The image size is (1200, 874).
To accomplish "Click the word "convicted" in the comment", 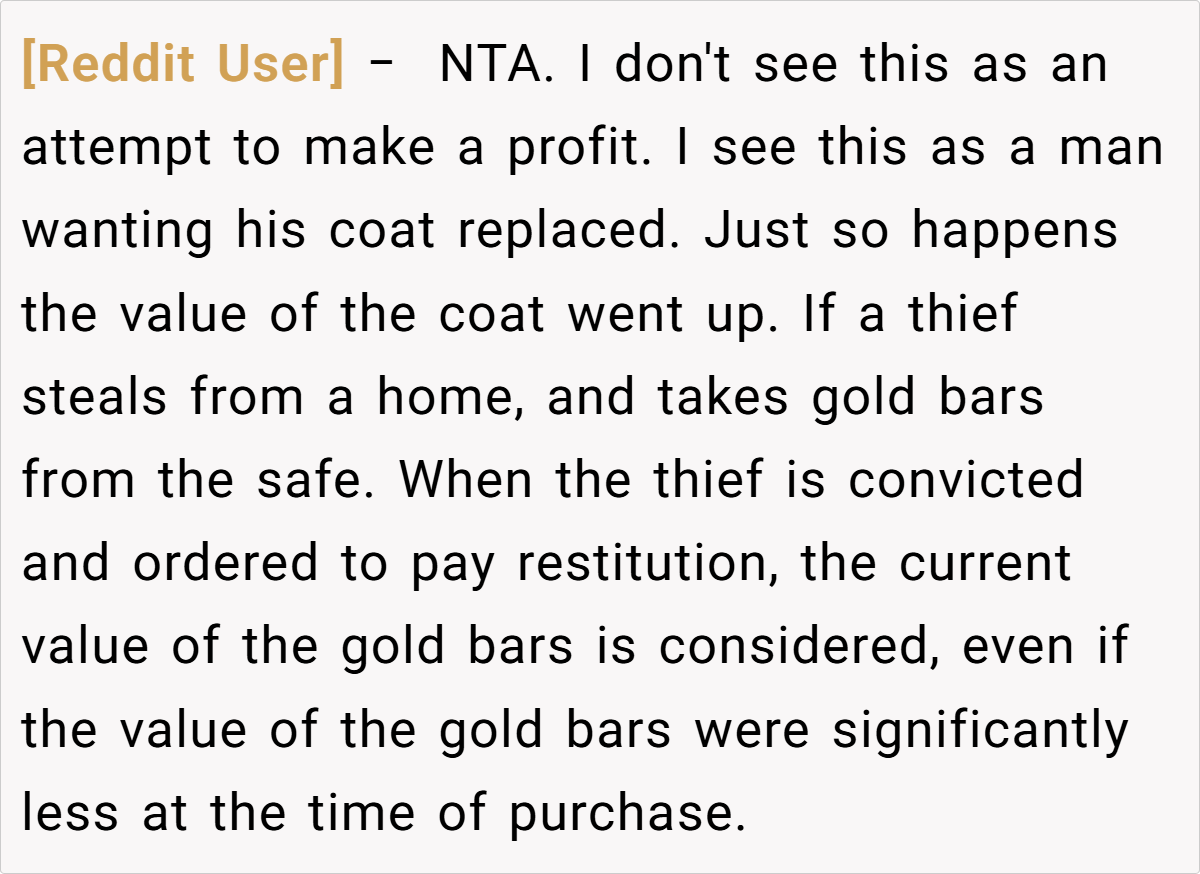I will (x=966, y=480).
